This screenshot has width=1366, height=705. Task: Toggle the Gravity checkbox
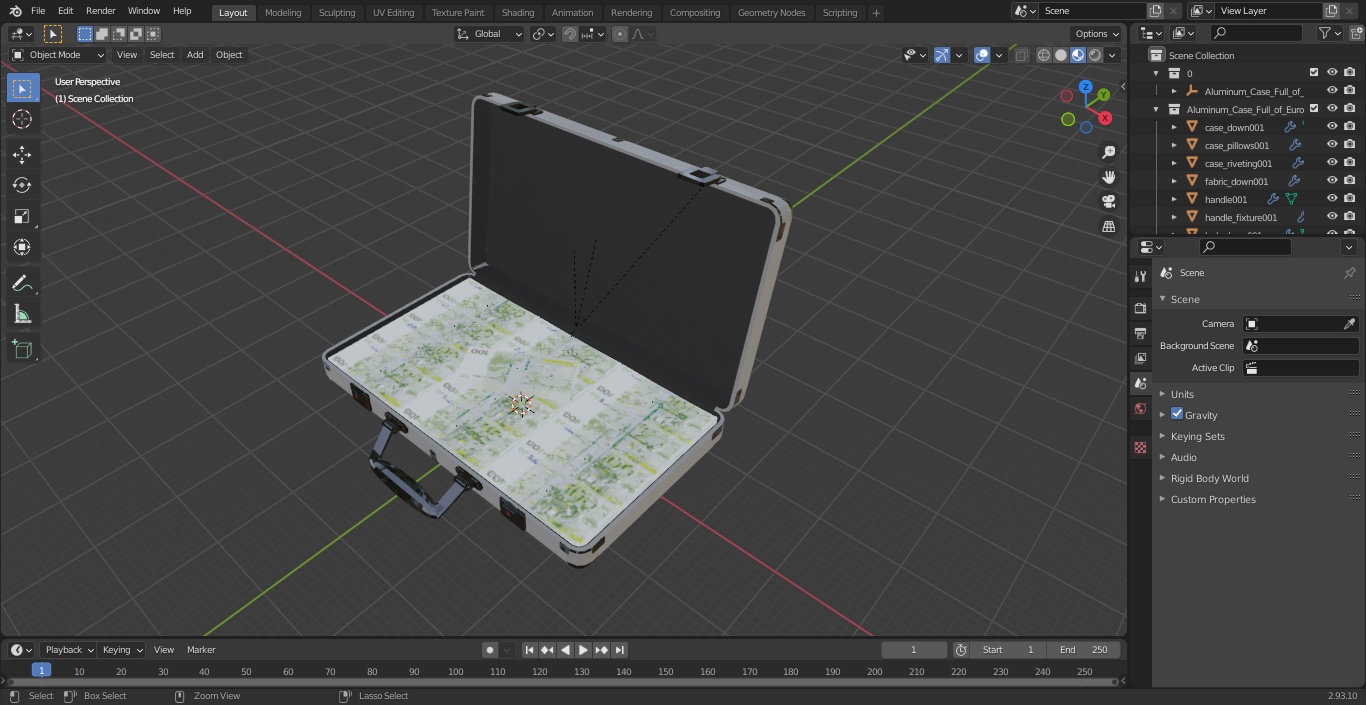pos(1177,414)
